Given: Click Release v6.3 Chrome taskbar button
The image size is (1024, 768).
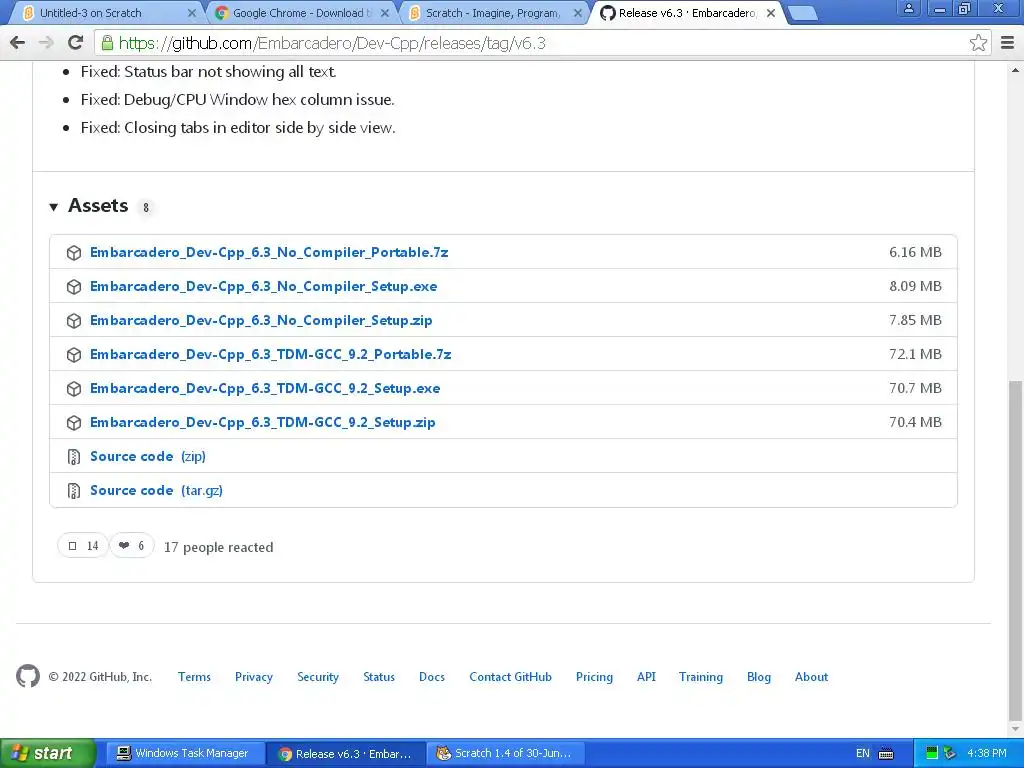Looking at the screenshot, I should (346, 753).
